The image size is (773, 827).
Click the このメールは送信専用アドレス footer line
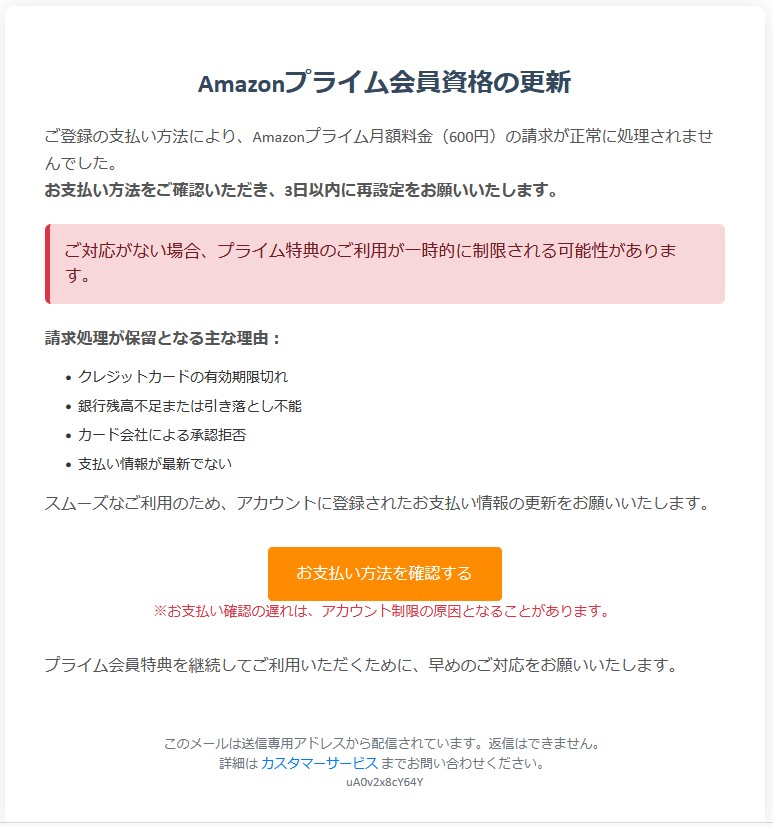382,744
